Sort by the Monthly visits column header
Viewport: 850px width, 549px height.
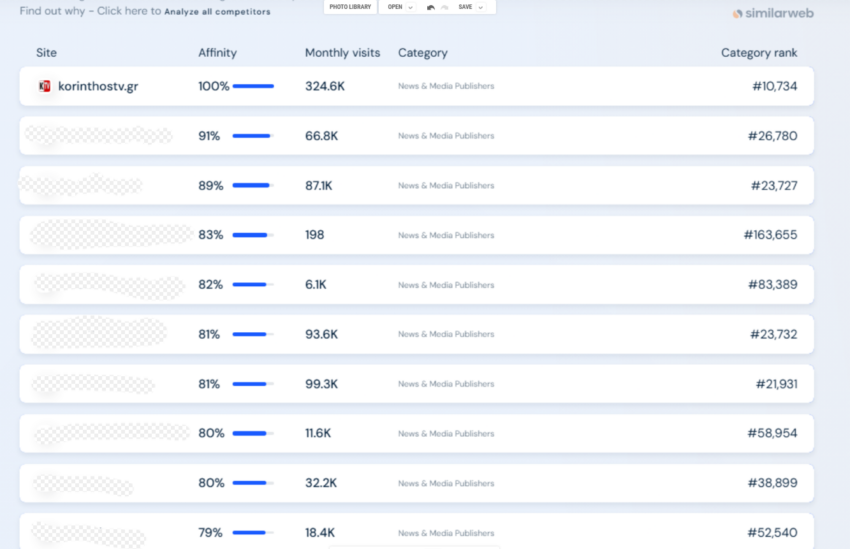pyautogui.click(x=343, y=53)
